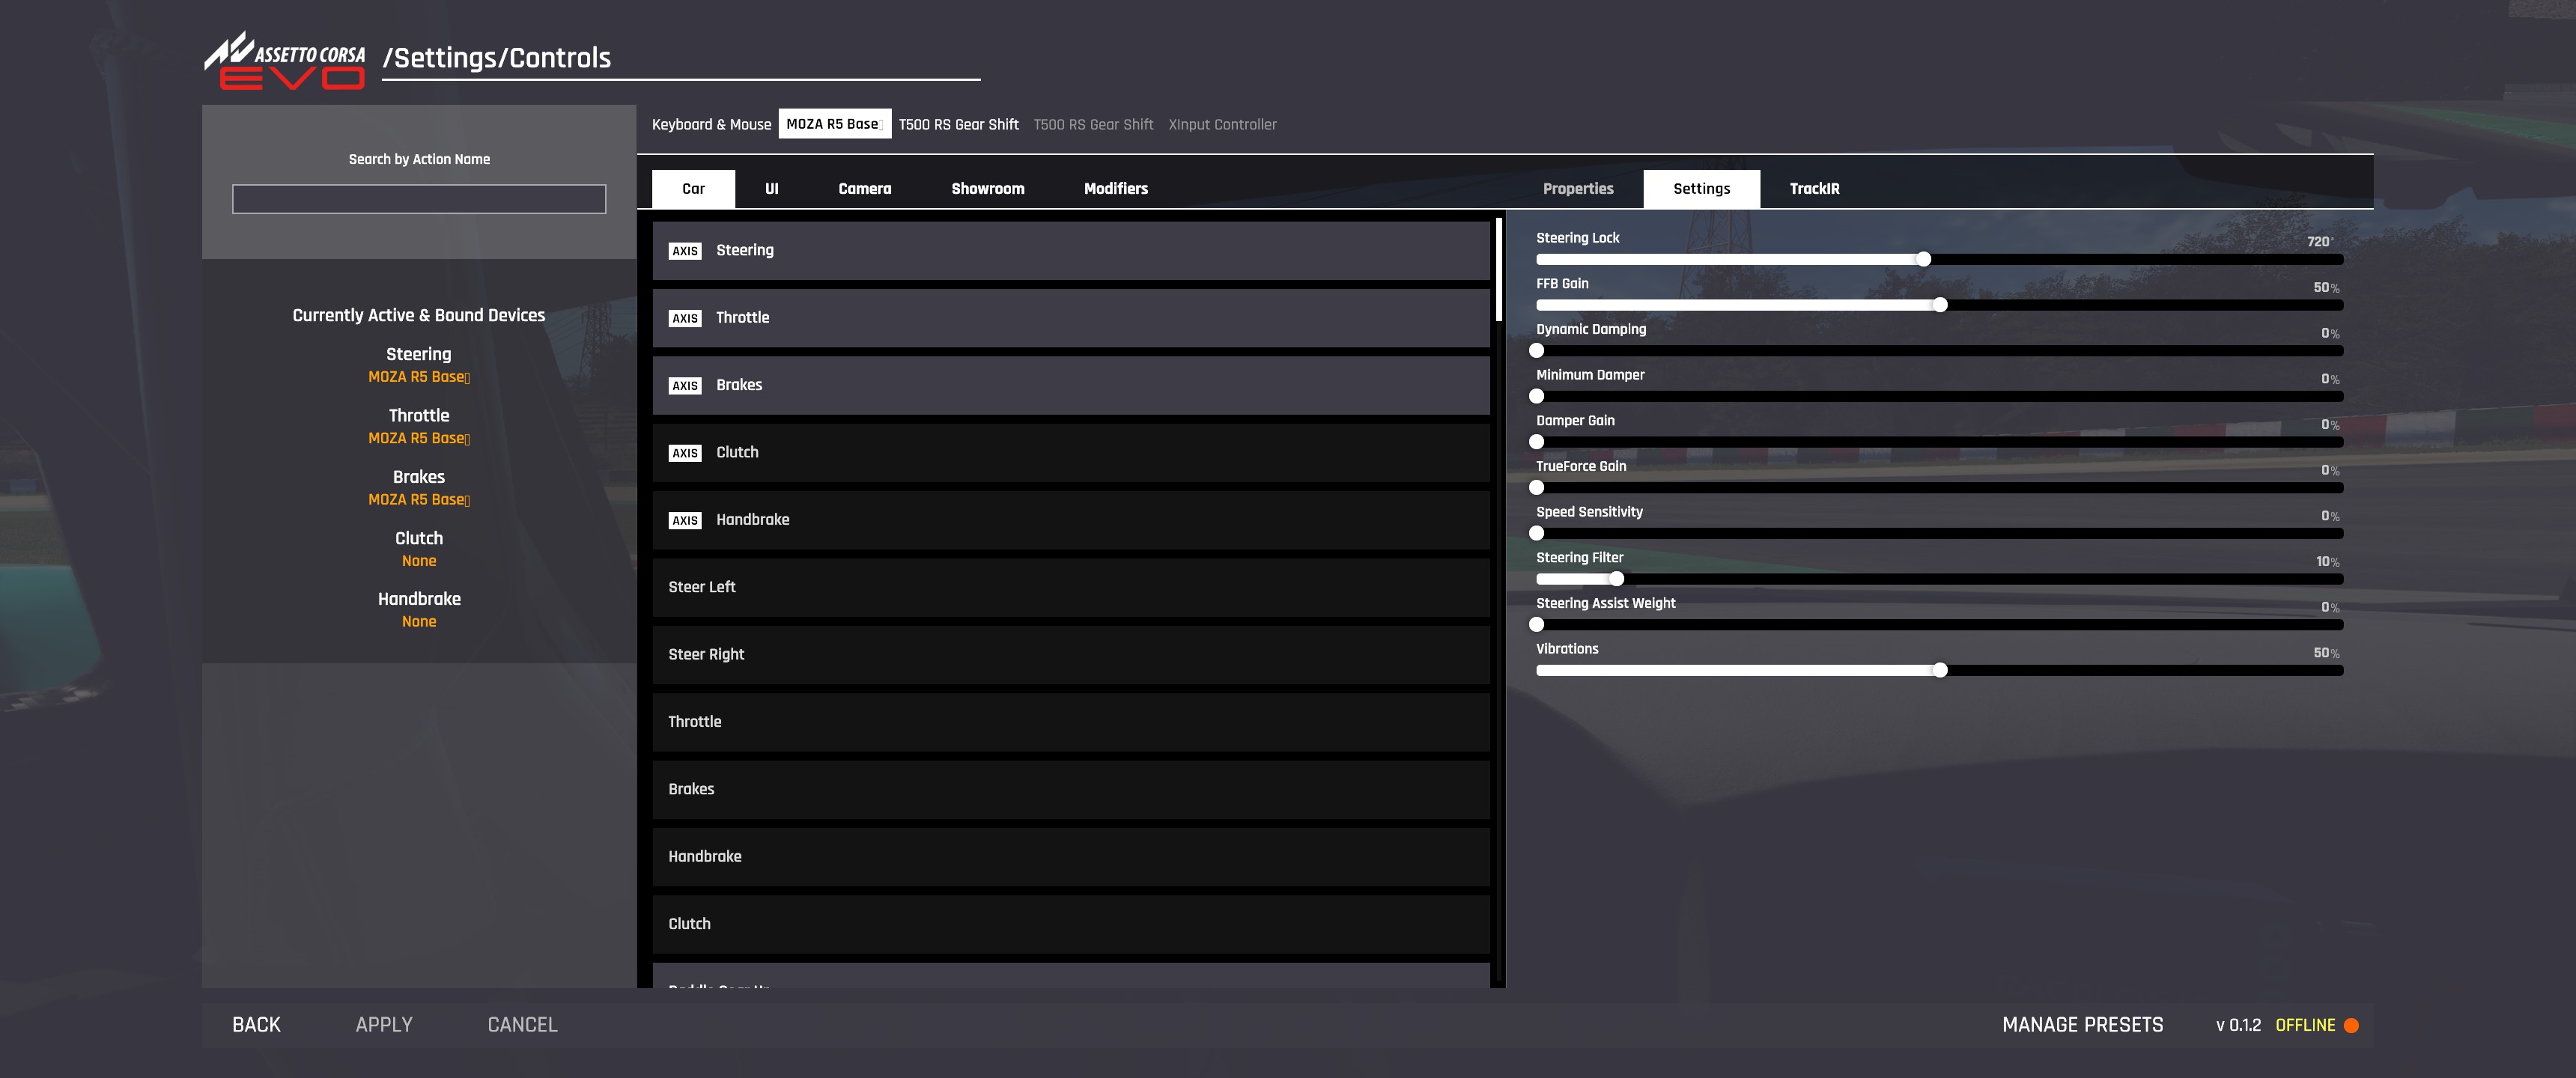Open MANAGE PRESETS
Viewport: 2576px width, 1078px height.
(x=2082, y=1025)
